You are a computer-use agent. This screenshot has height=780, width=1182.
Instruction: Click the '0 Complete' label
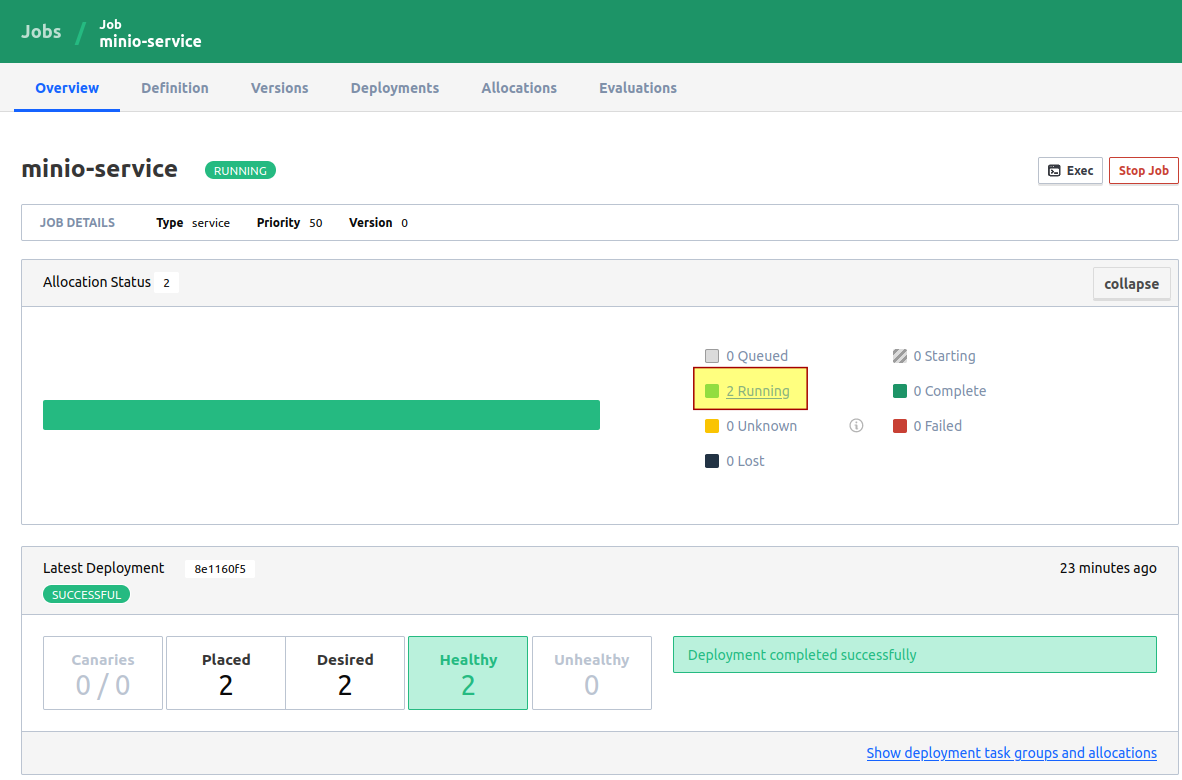pyautogui.click(x=950, y=391)
